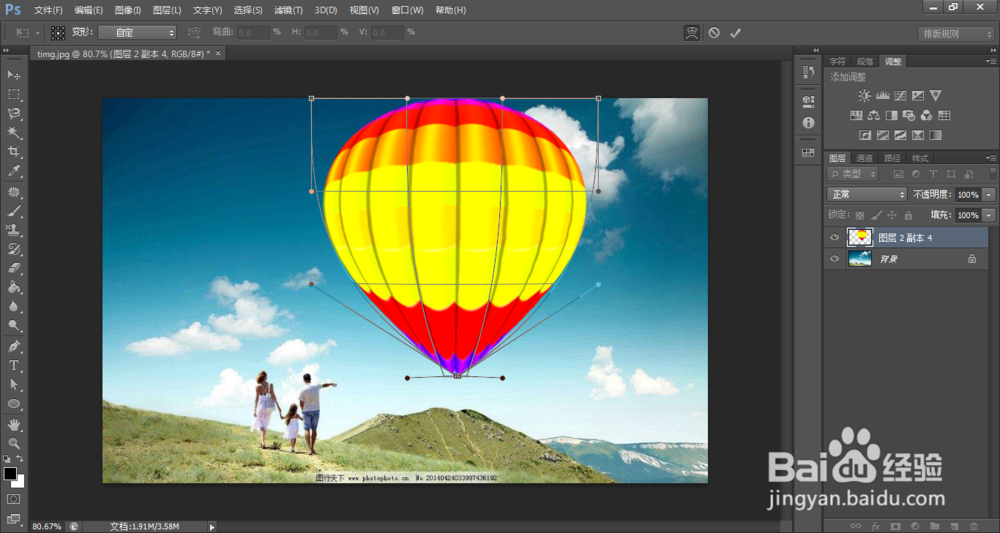Image resolution: width=1000 pixels, height=533 pixels.
Task: Select the Pen tool
Action: tap(14, 346)
